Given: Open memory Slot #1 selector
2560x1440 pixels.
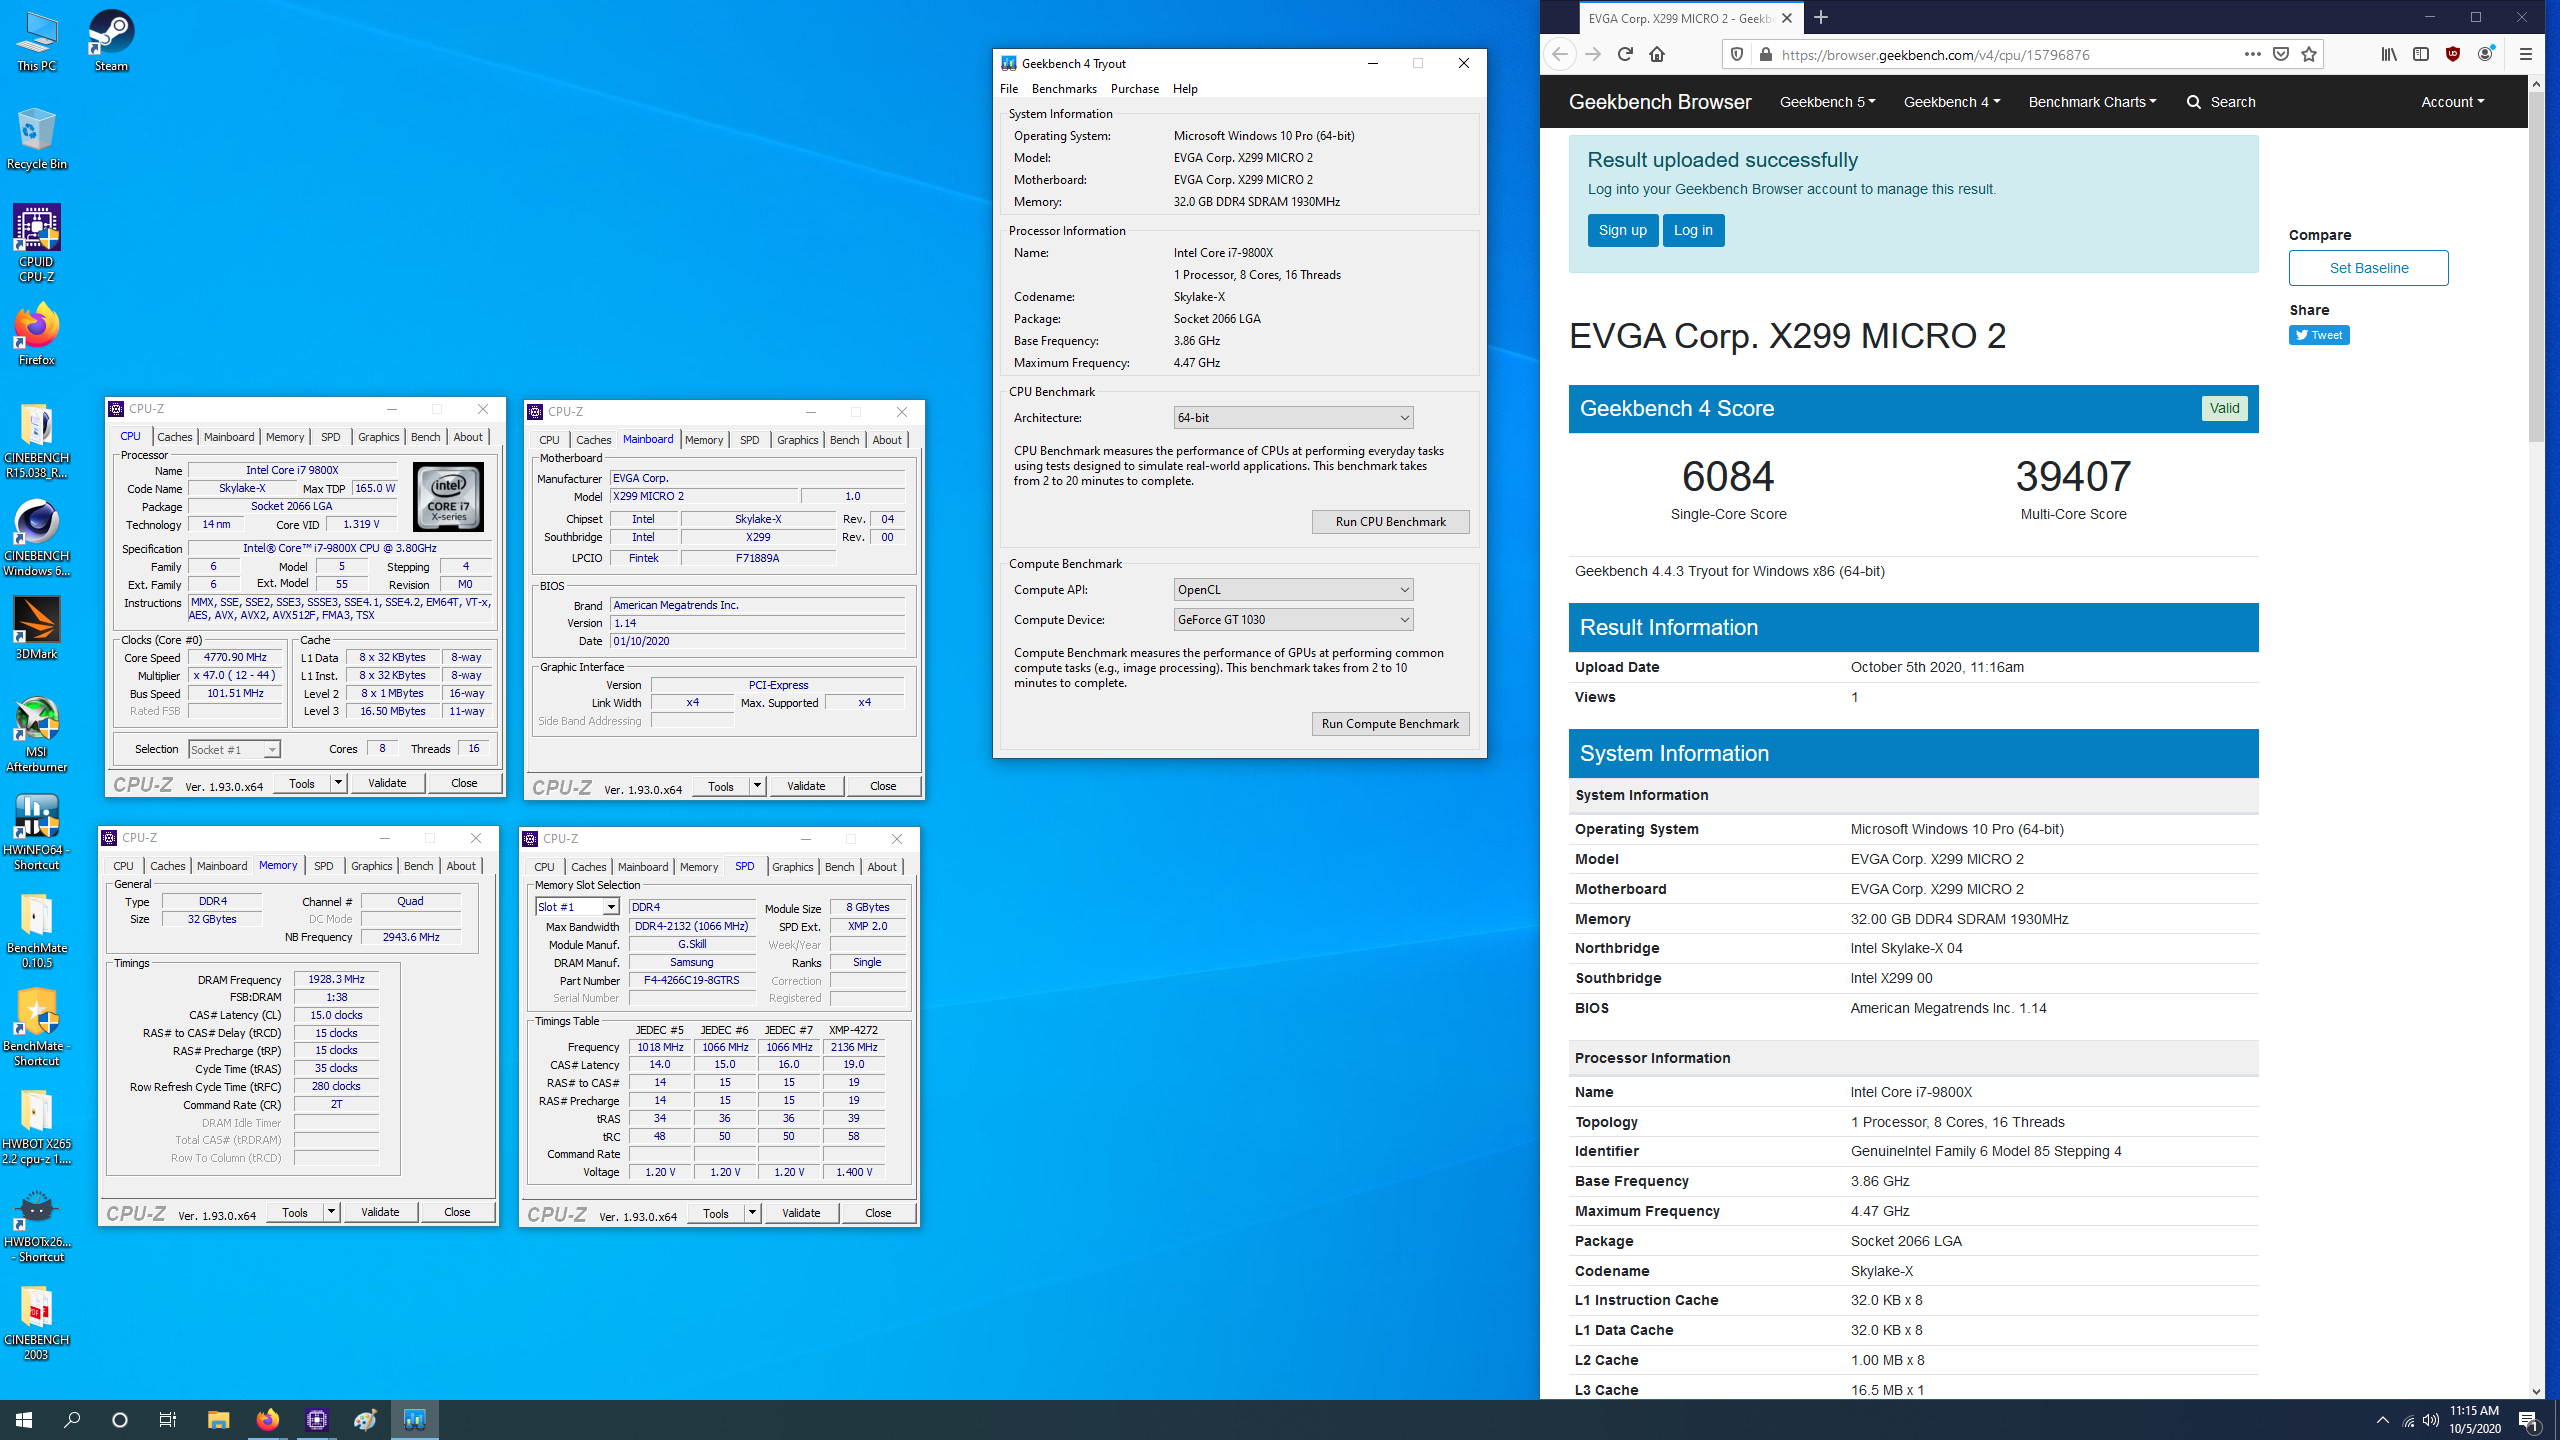Looking at the screenshot, I should point(578,906).
